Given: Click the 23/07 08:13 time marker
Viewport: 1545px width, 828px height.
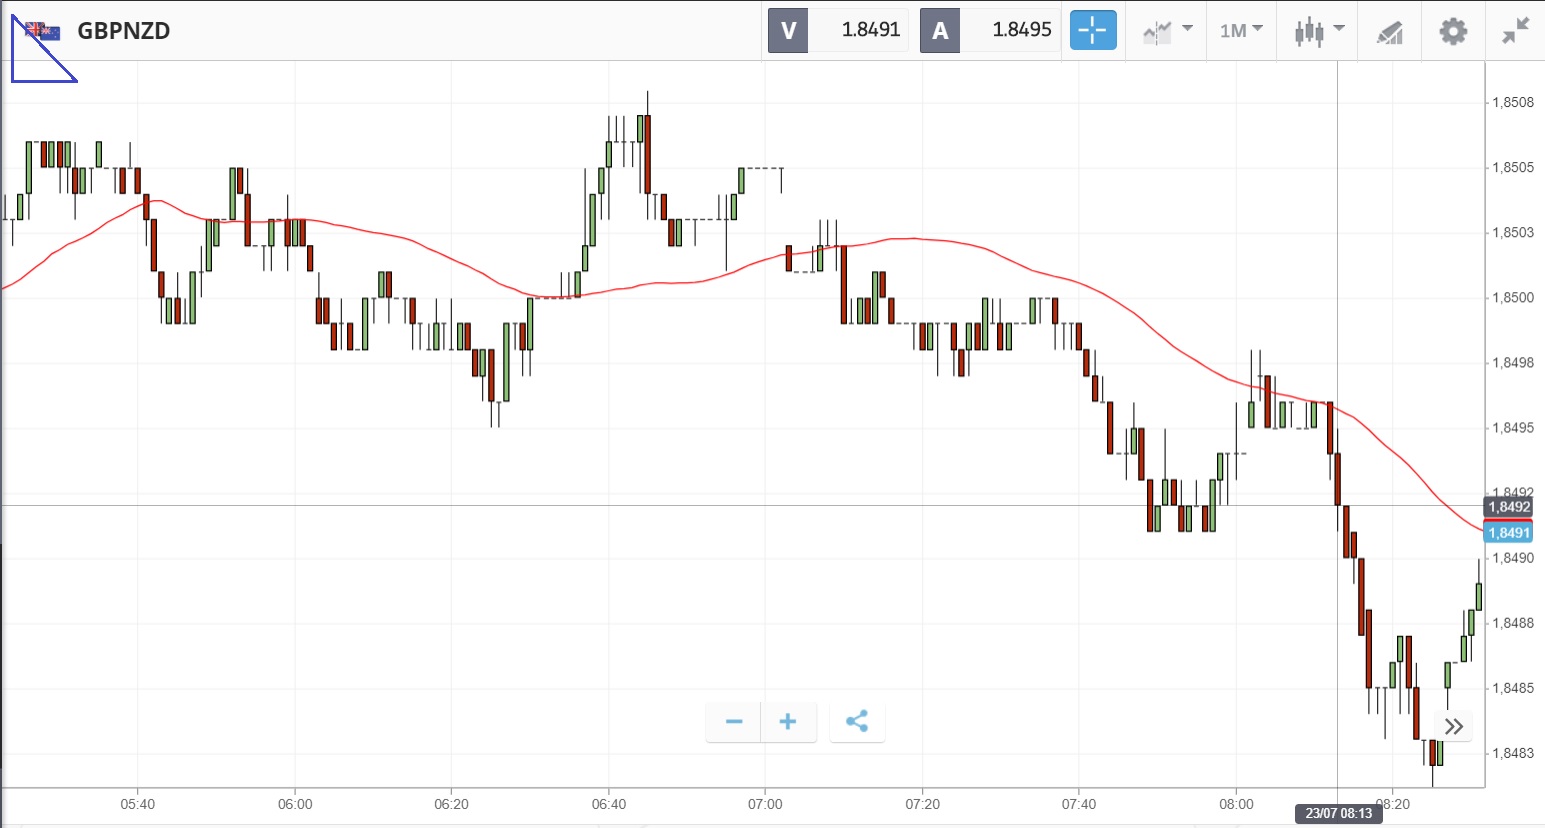Looking at the screenshot, I should pyautogui.click(x=1338, y=813).
